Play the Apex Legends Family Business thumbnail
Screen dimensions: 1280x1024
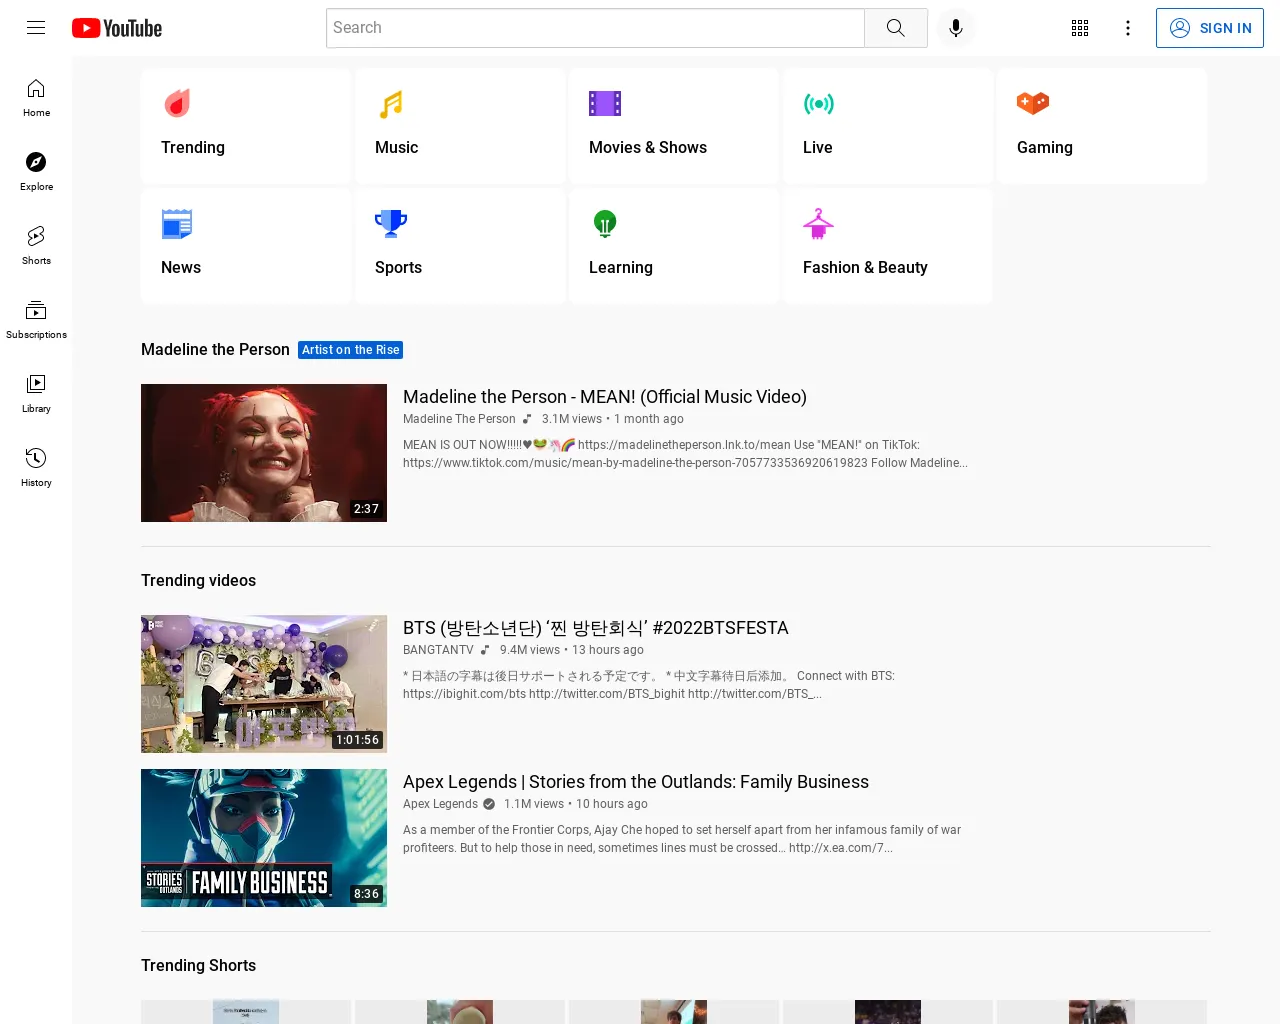pyautogui.click(x=263, y=837)
